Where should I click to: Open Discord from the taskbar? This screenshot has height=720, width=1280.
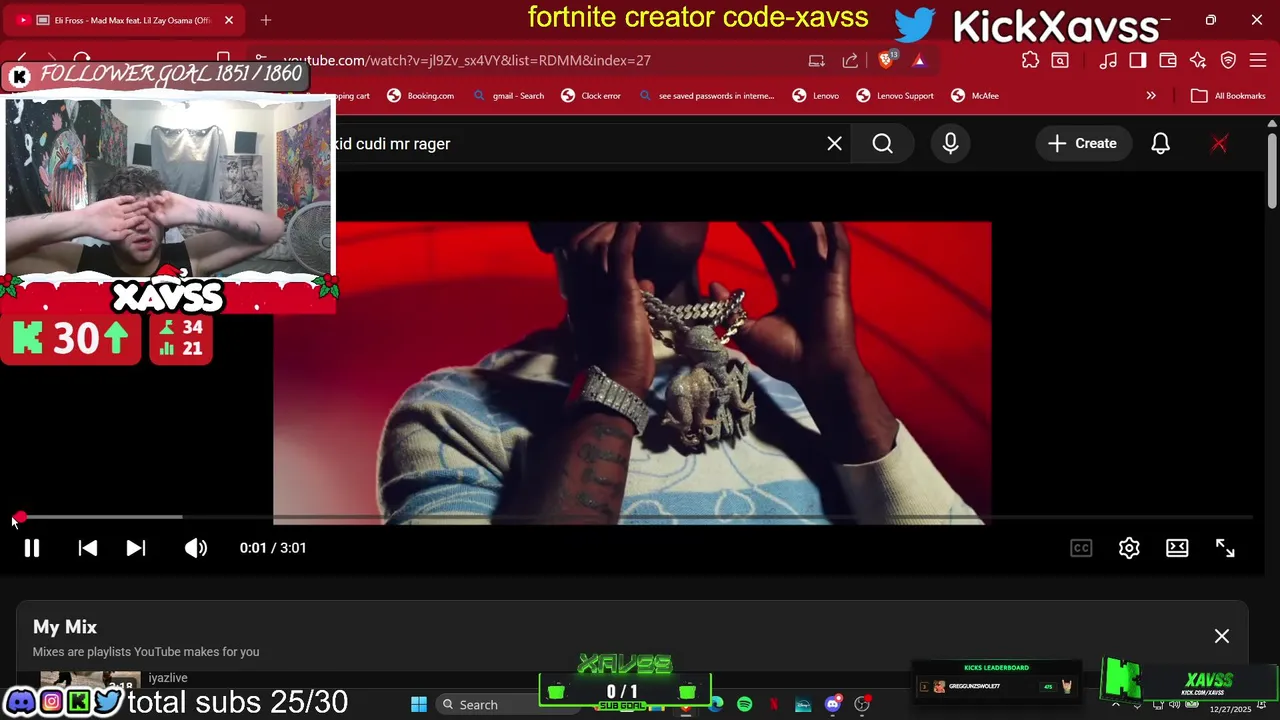coord(833,704)
